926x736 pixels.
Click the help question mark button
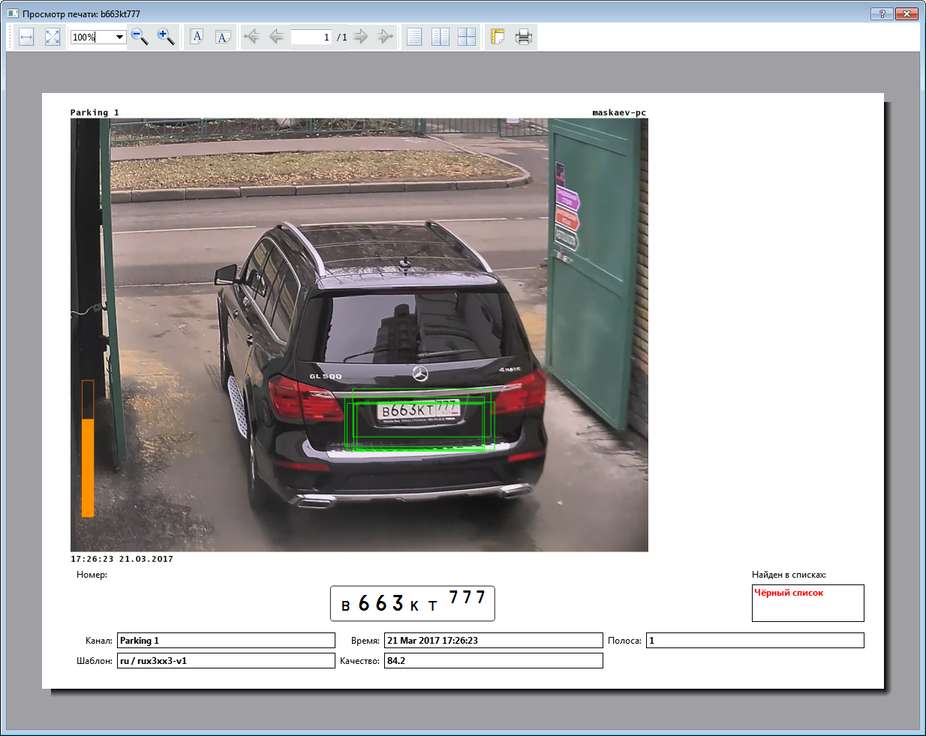tap(881, 13)
